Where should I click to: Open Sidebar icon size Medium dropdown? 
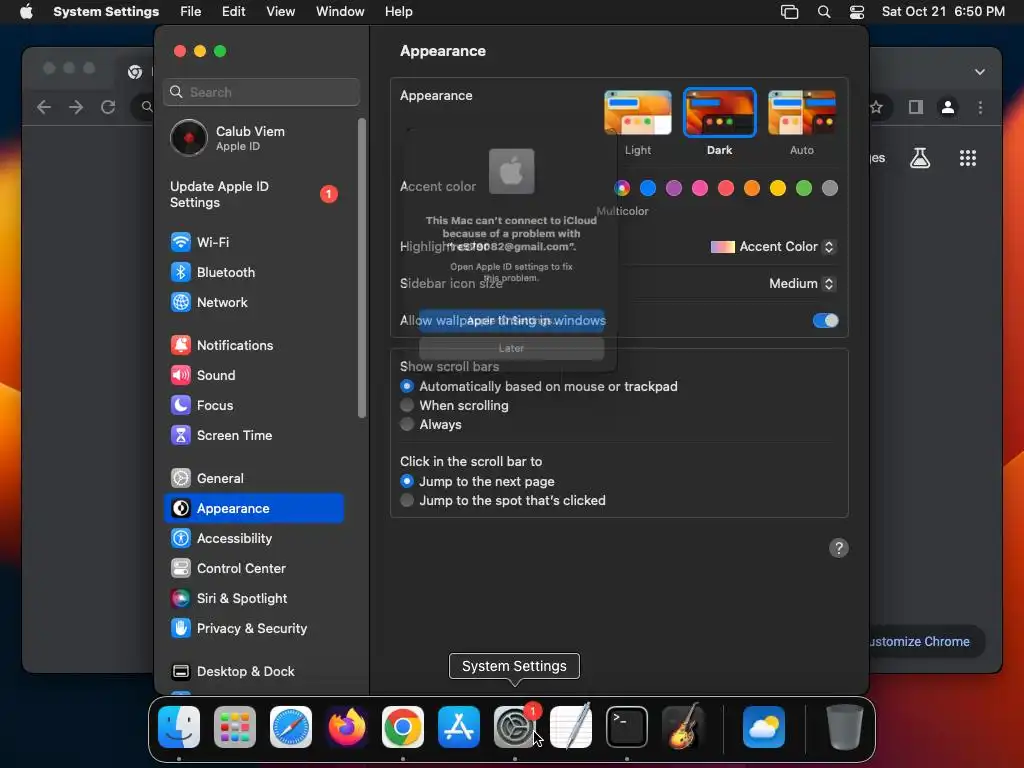(x=802, y=284)
